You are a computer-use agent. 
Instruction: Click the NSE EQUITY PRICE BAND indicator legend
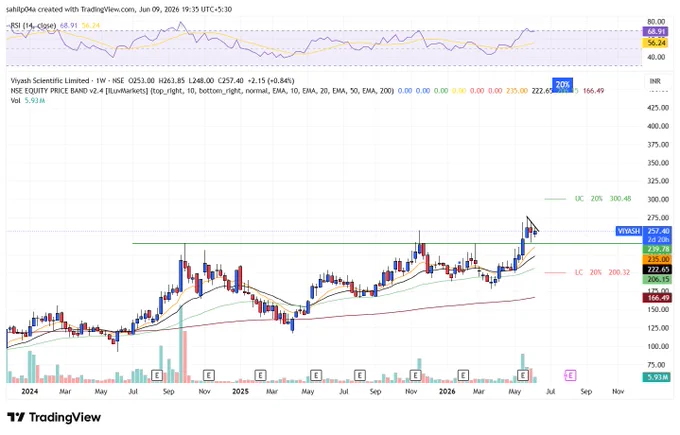point(202,91)
